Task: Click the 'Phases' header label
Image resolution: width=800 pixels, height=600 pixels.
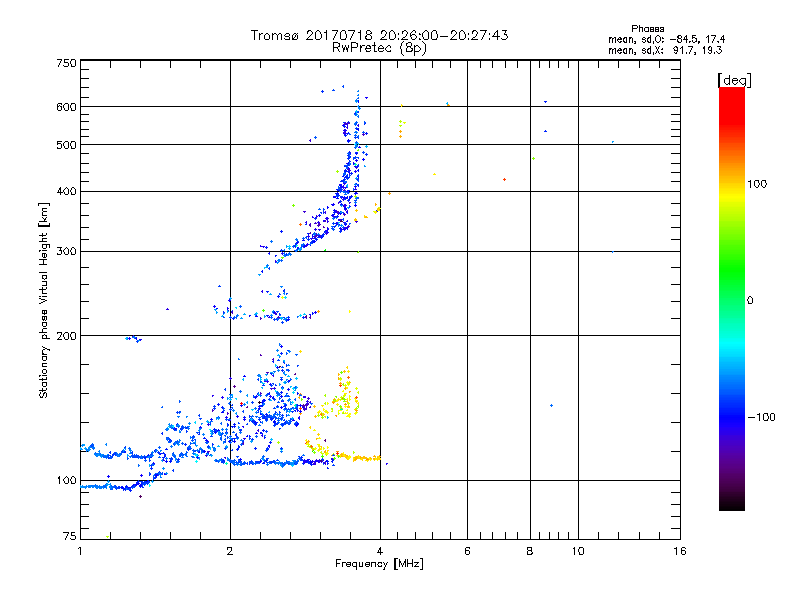Action: coord(647,29)
